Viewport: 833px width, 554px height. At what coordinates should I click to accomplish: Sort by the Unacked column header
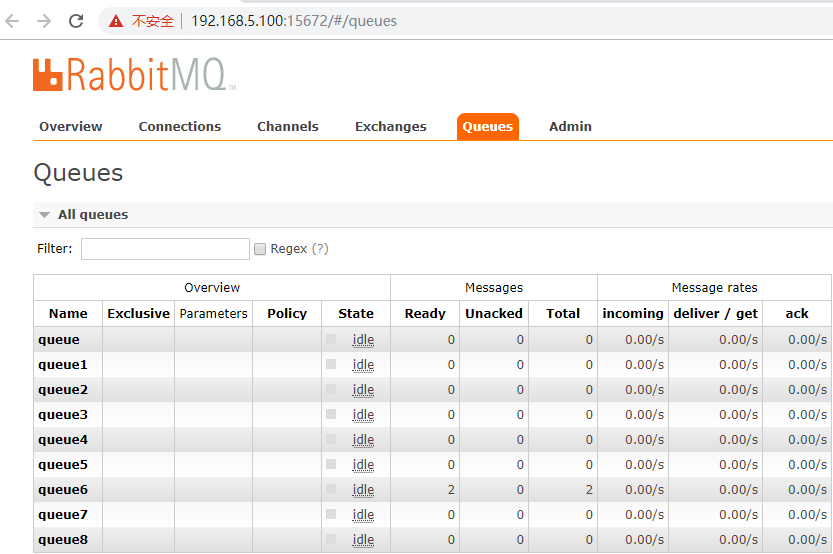click(494, 313)
